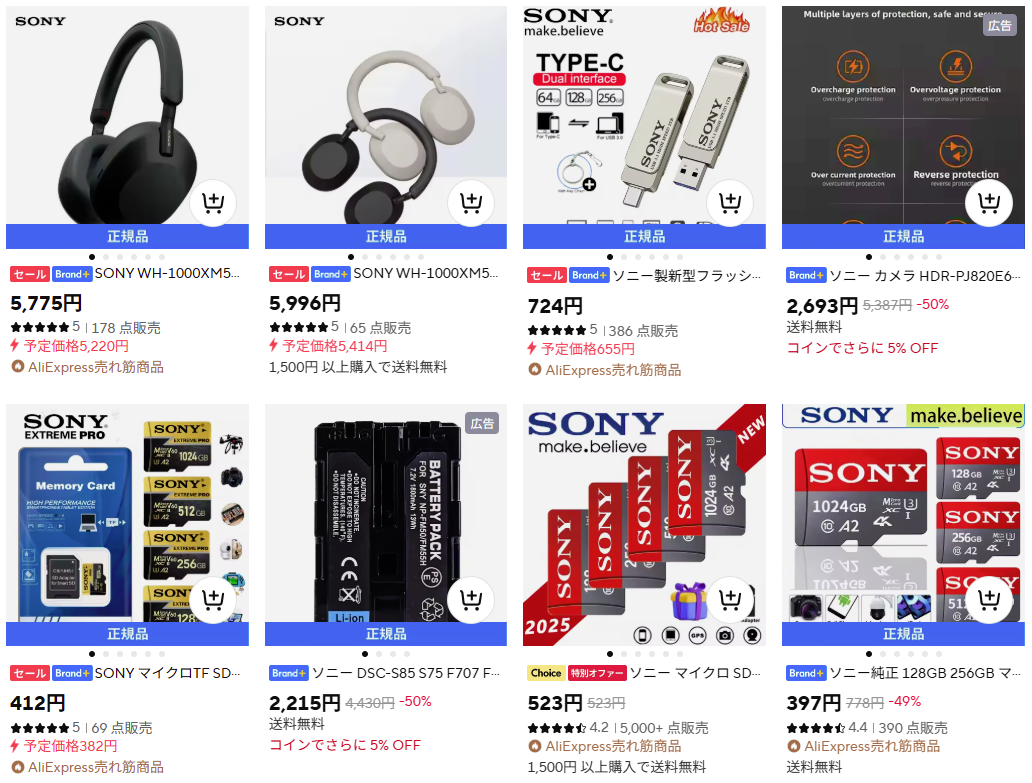The image size is (1032, 783).
Task: Open ソニー DSC-S85 S75 F707 battery listing
Action: (405, 673)
